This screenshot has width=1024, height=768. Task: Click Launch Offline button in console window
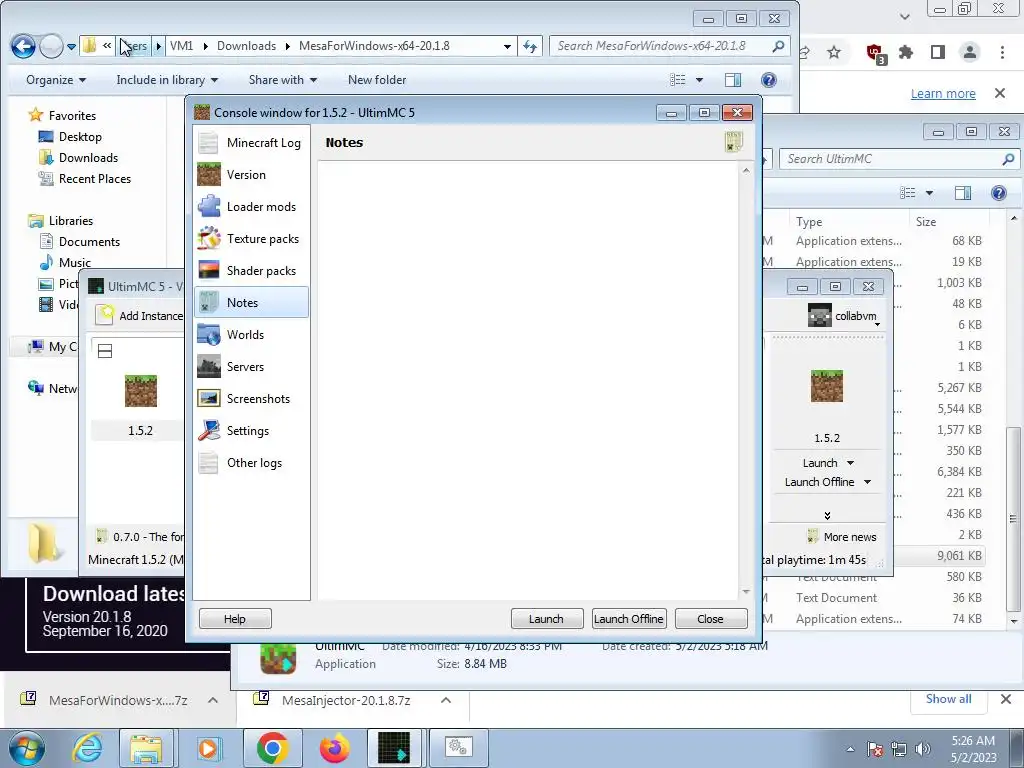[629, 618]
